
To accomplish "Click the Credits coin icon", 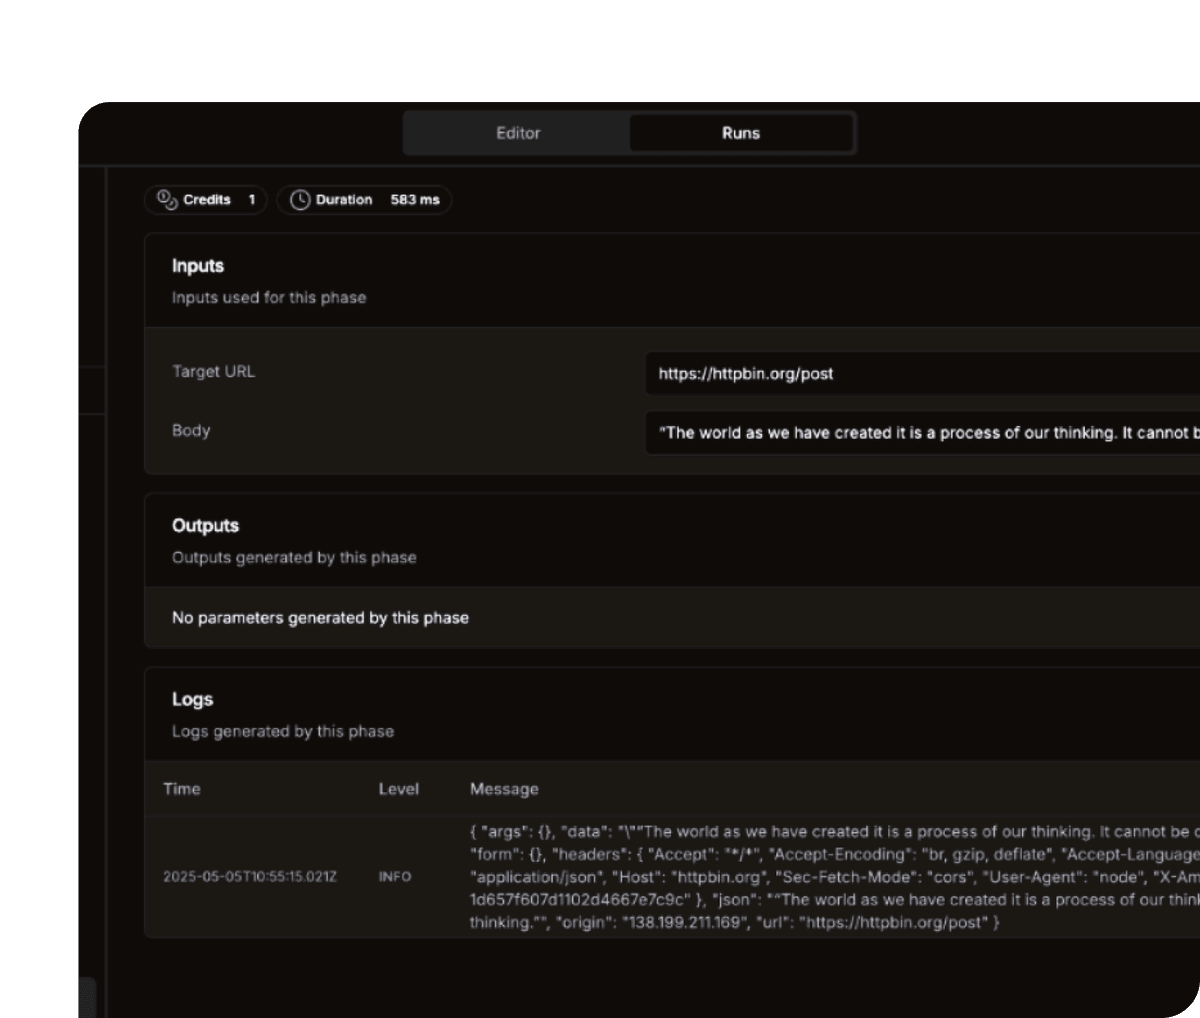I will point(167,200).
